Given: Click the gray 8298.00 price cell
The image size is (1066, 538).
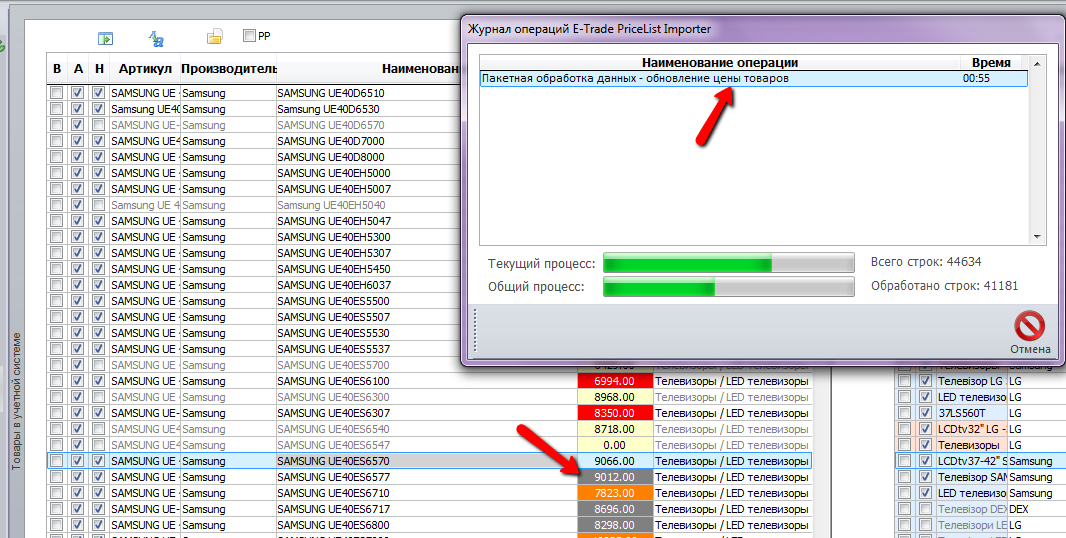Looking at the screenshot, I should pyautogui.click(x=615, y=525).
